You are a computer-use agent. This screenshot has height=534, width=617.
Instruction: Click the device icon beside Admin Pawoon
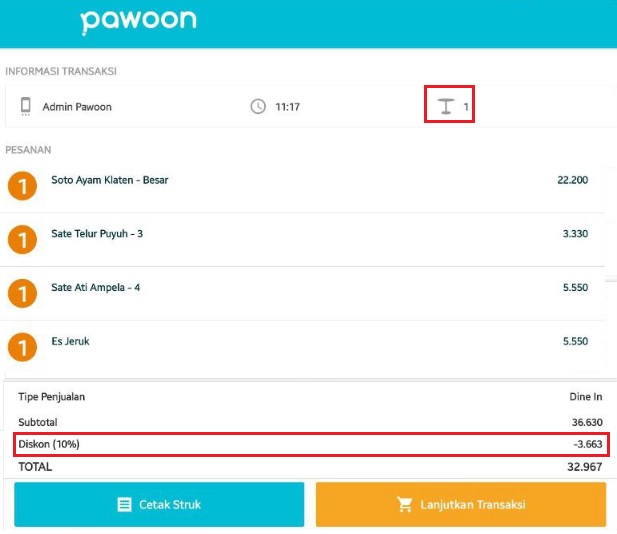click(26, 106)
